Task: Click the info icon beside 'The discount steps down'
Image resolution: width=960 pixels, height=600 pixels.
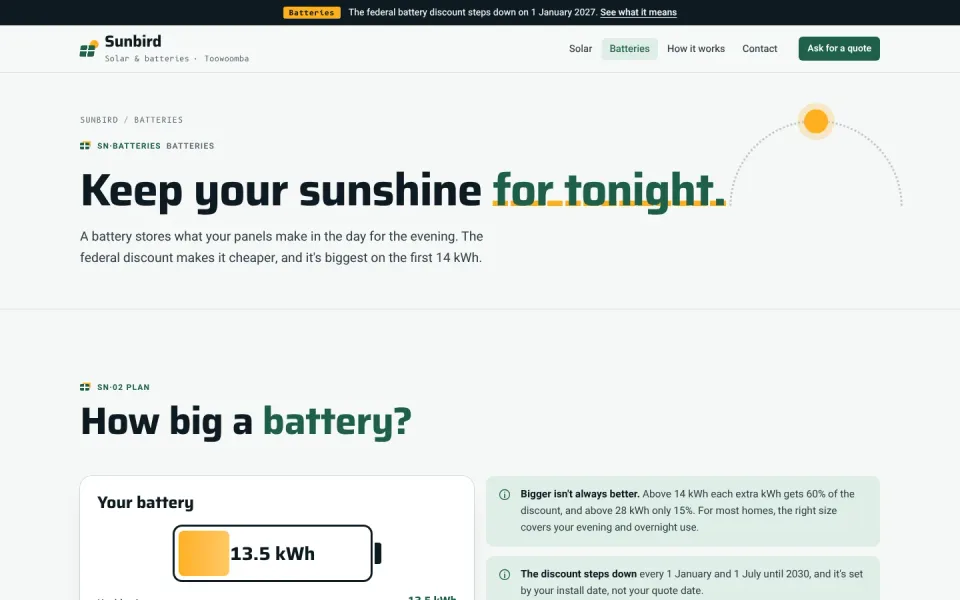Action: [504, 574]
